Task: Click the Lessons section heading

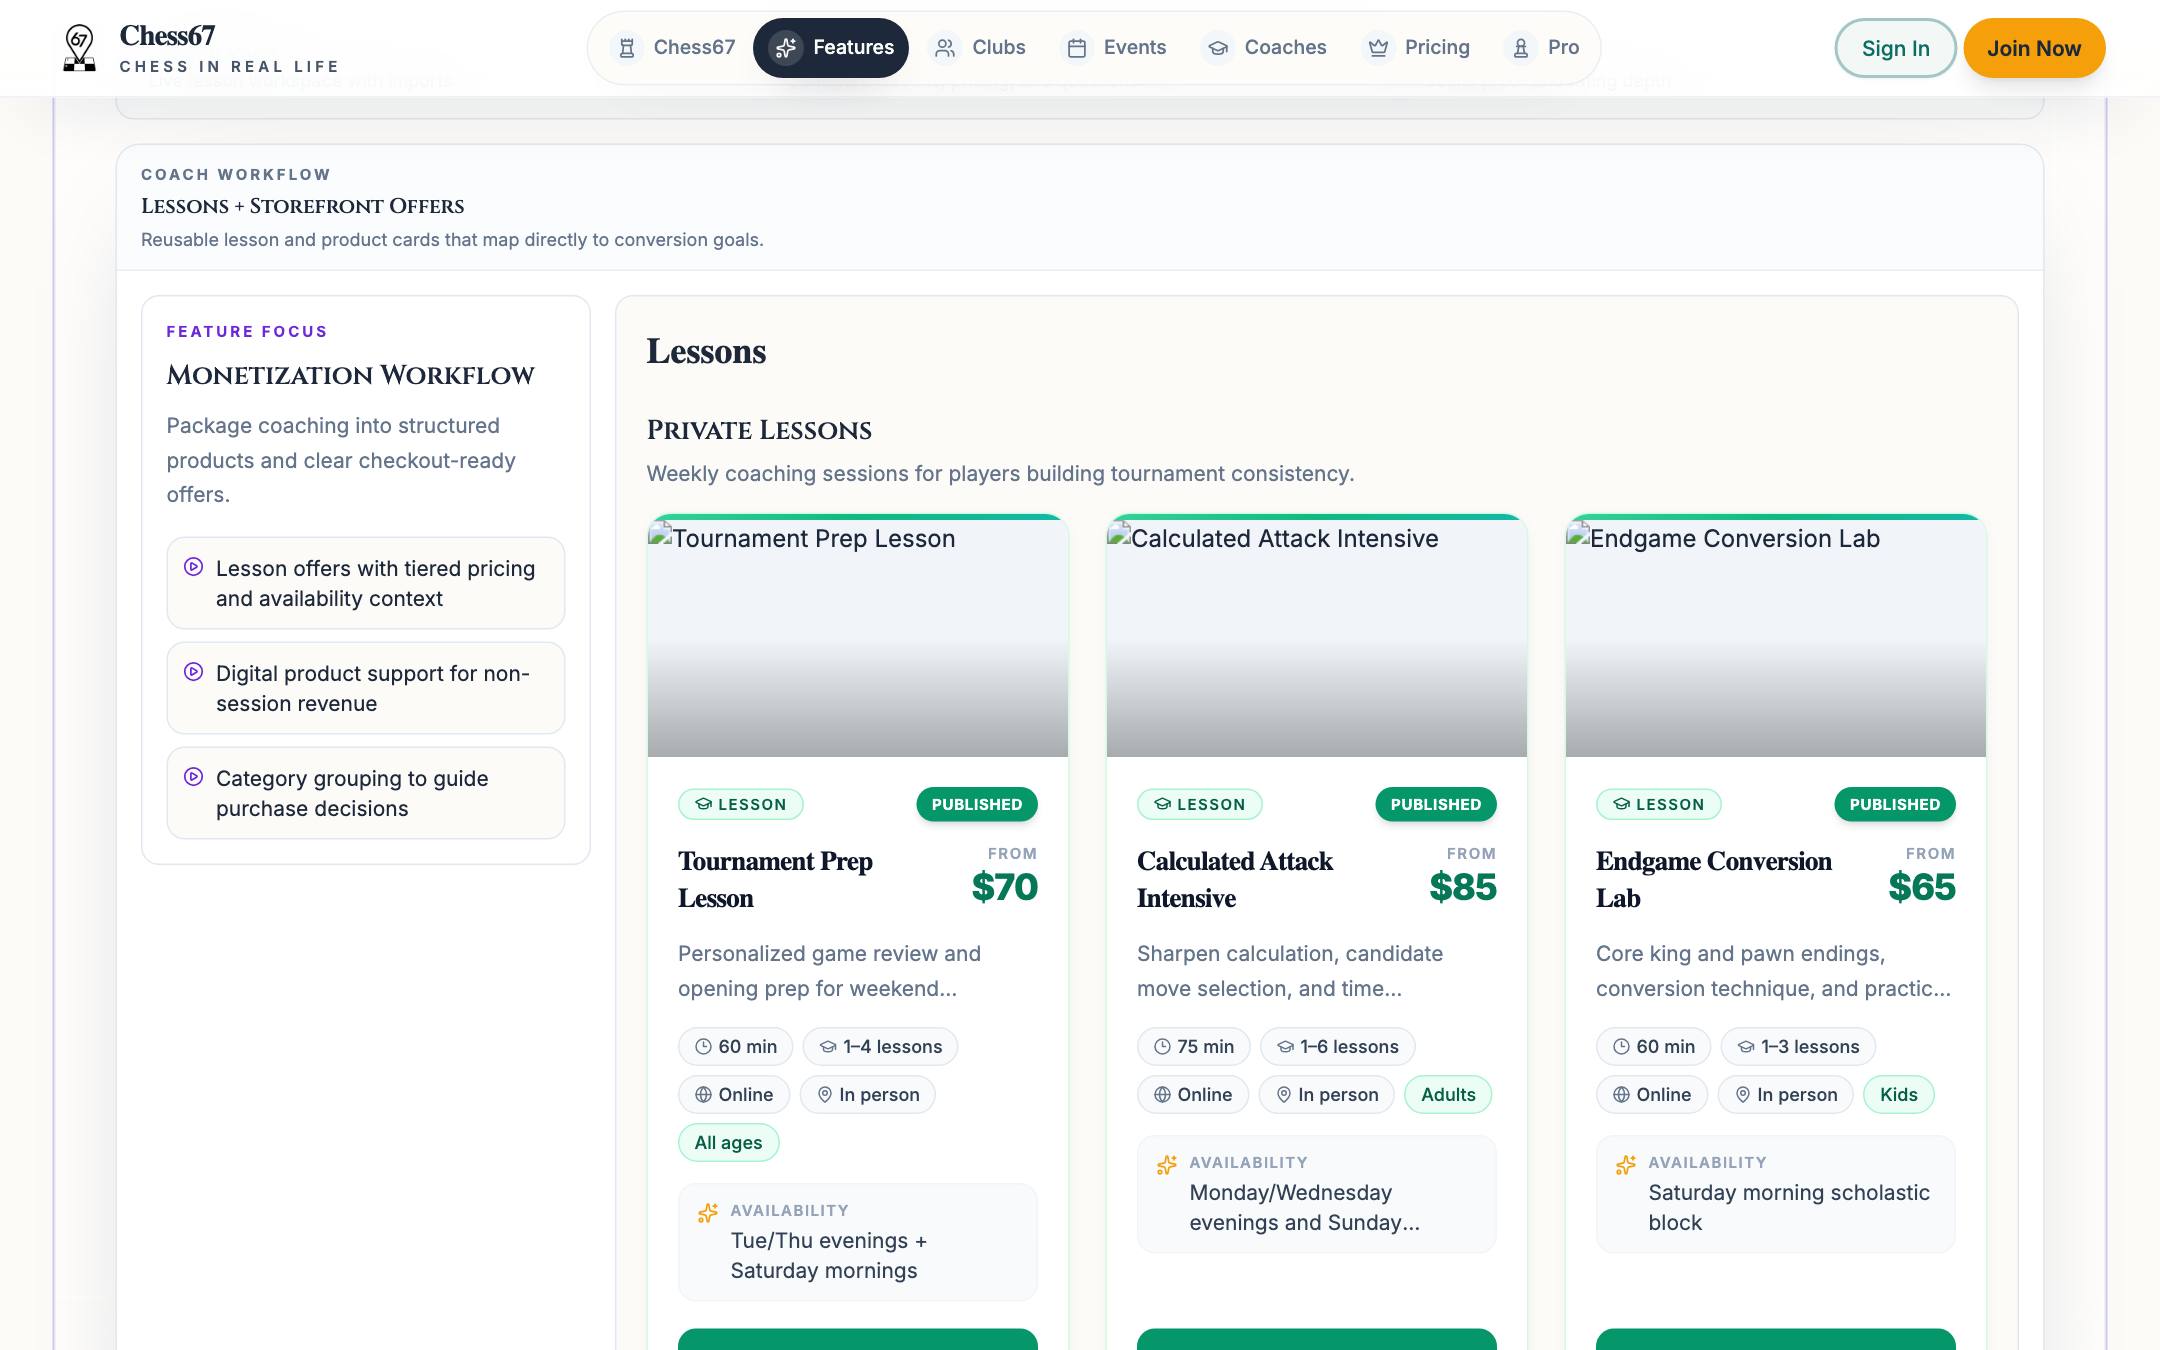Action: pyautogui.click(x=706, y=352)
